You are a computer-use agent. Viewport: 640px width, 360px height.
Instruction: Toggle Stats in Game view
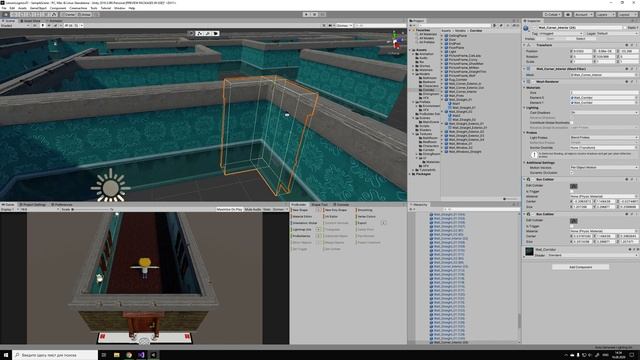pos(267,209)
